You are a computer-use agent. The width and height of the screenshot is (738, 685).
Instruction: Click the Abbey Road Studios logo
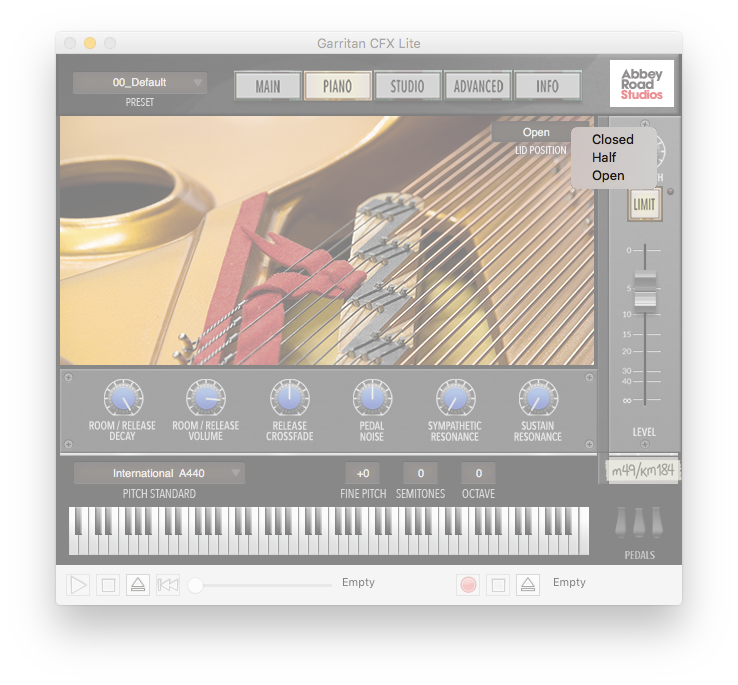[642, 84]
